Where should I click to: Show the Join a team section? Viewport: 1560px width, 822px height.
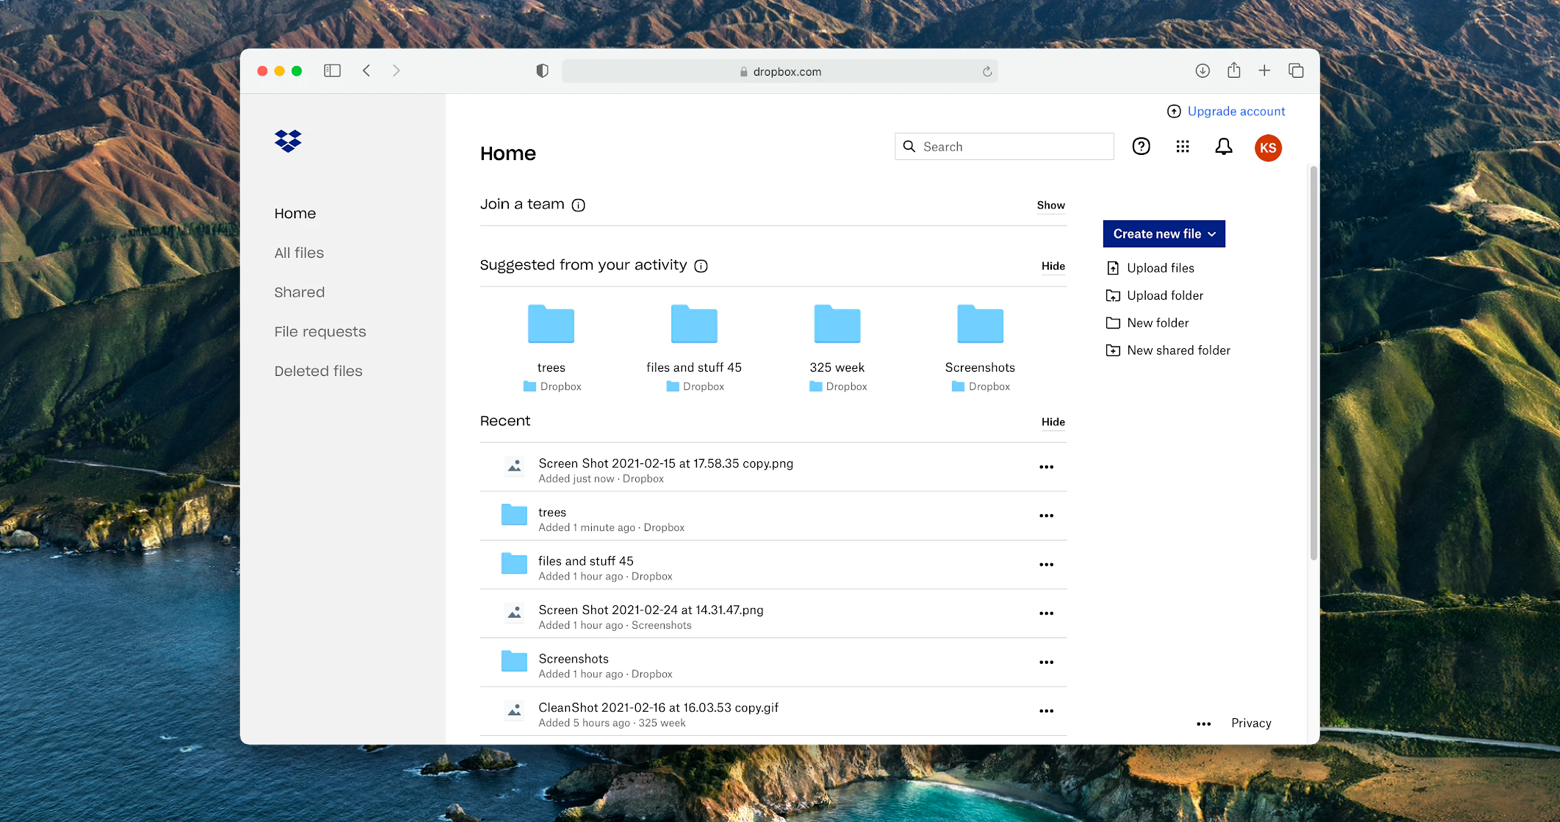point(1050,205)
